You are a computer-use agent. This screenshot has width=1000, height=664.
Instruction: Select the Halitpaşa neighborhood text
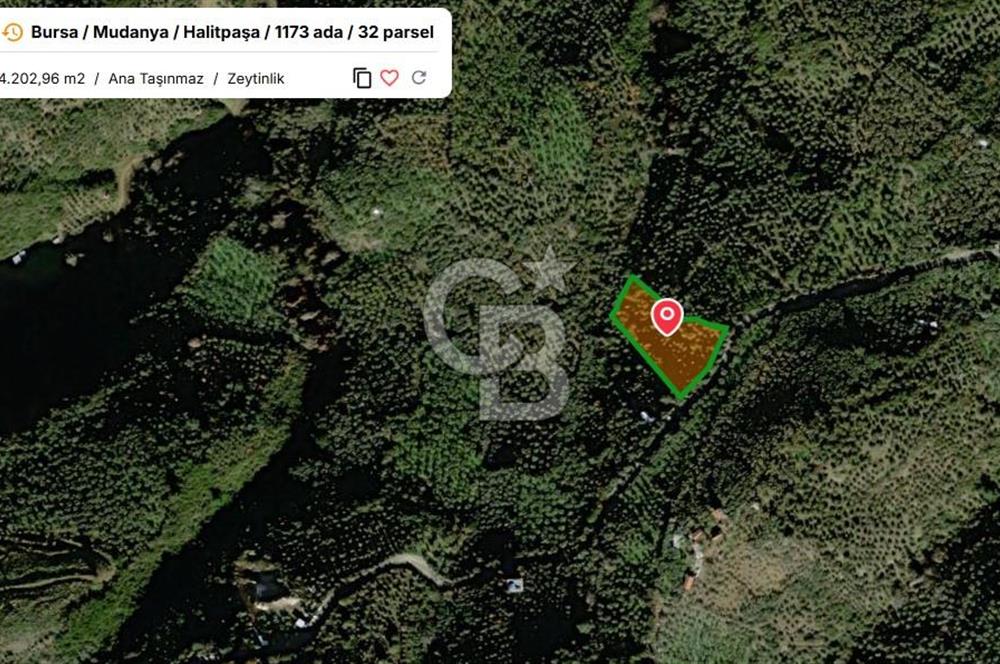(x=221, y=32)
